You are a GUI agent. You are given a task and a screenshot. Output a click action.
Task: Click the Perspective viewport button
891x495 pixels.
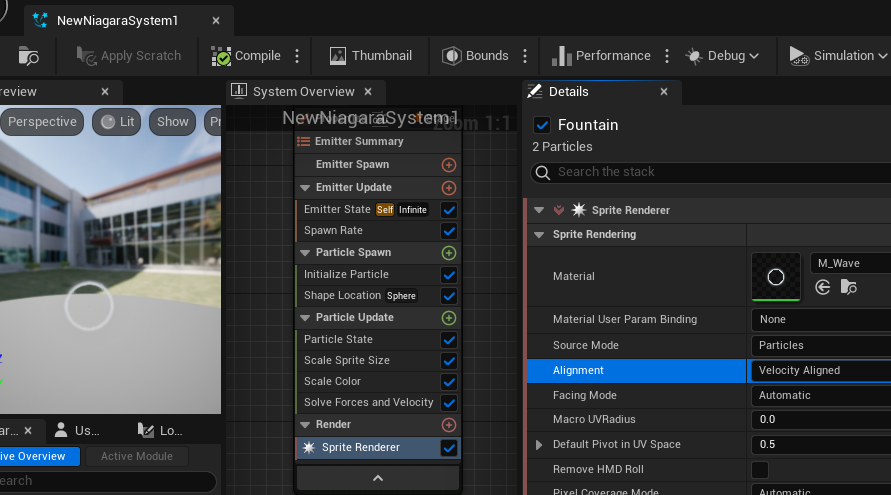click(x=42, y=122)
